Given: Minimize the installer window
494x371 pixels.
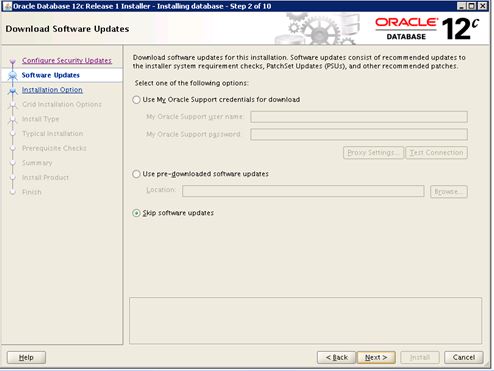Looking at the screenshot, I should (x=462, y=6).
